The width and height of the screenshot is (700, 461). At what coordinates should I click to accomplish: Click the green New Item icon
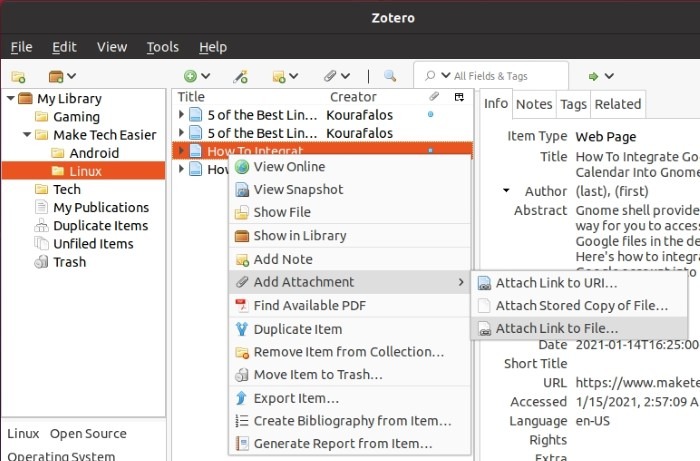[x=190, y=76]
